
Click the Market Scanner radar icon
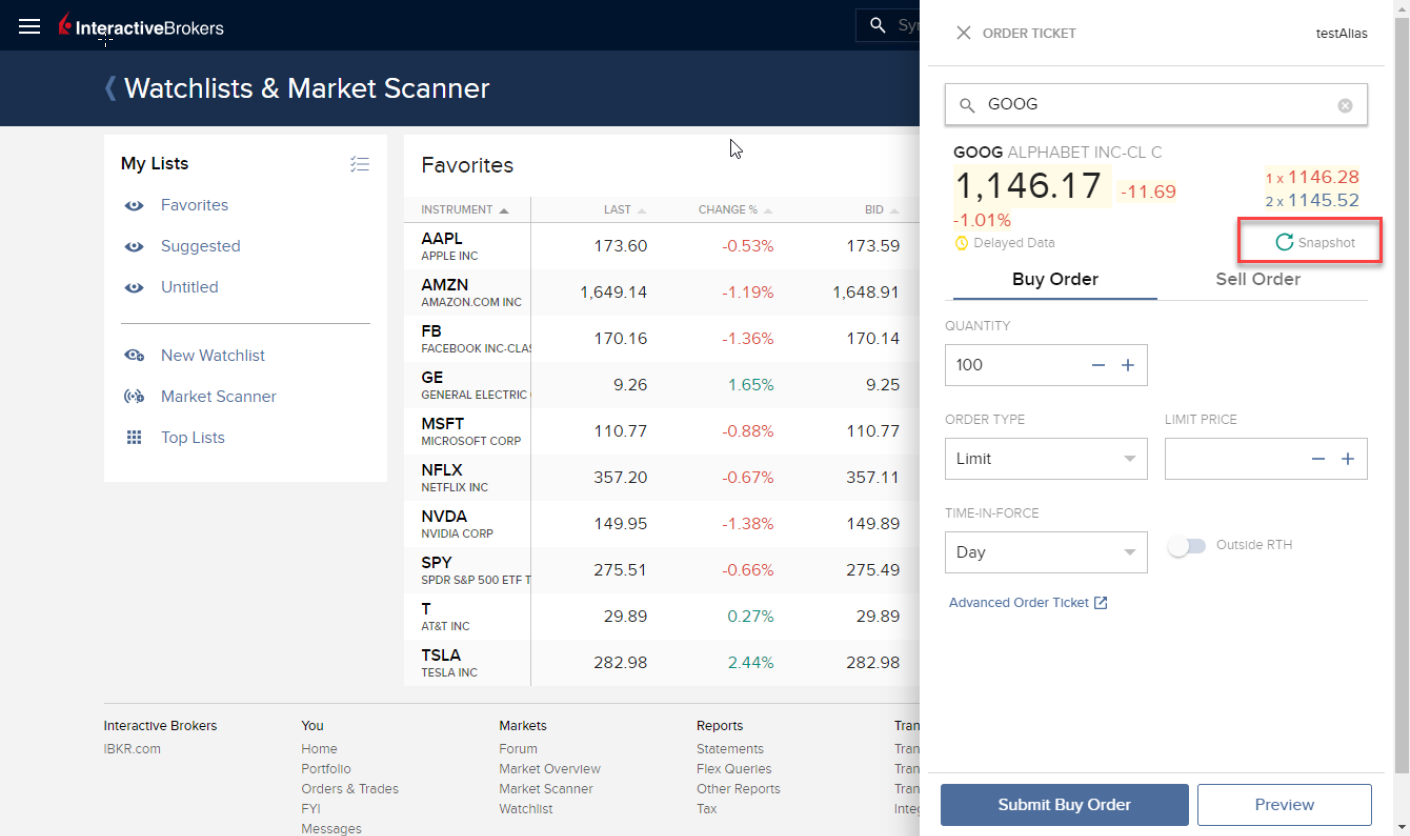134,396
